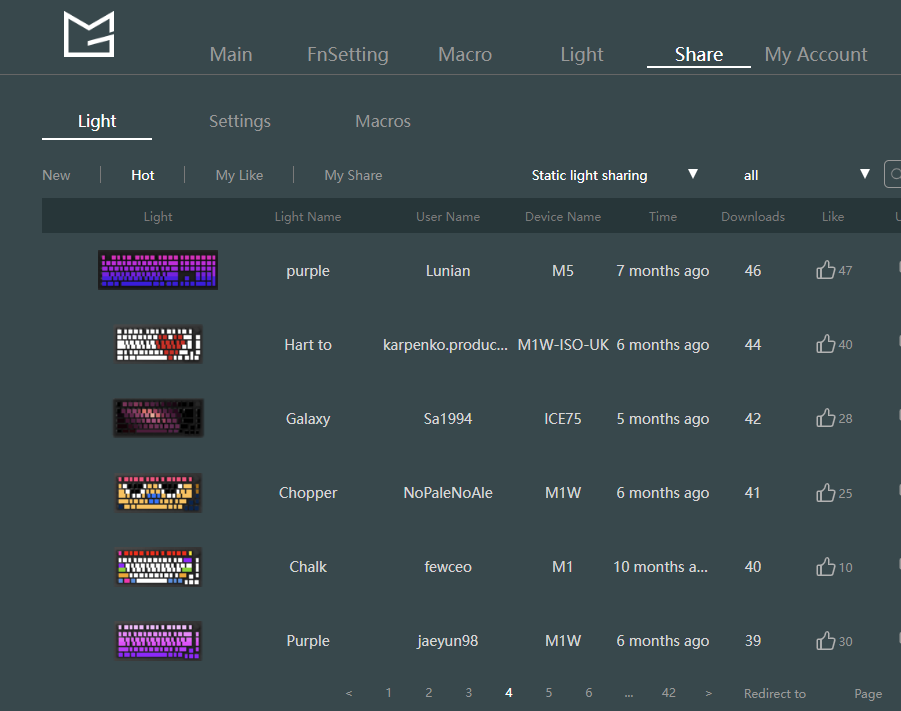Image resolution: width=901 pixels, height=711 pixels.
Task: Click device name M1W-ISO-UK
Action: tap(563, 345)
